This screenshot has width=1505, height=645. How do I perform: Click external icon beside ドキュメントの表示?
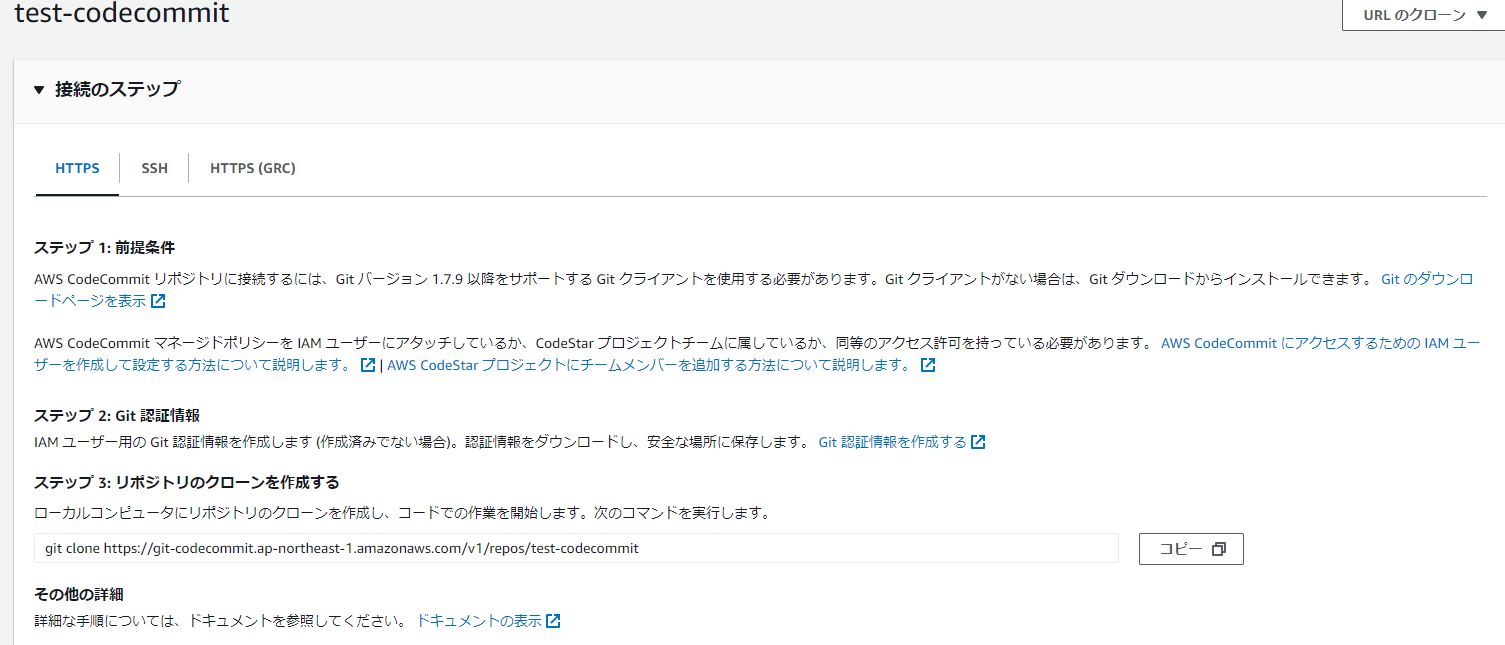[553, 621]
